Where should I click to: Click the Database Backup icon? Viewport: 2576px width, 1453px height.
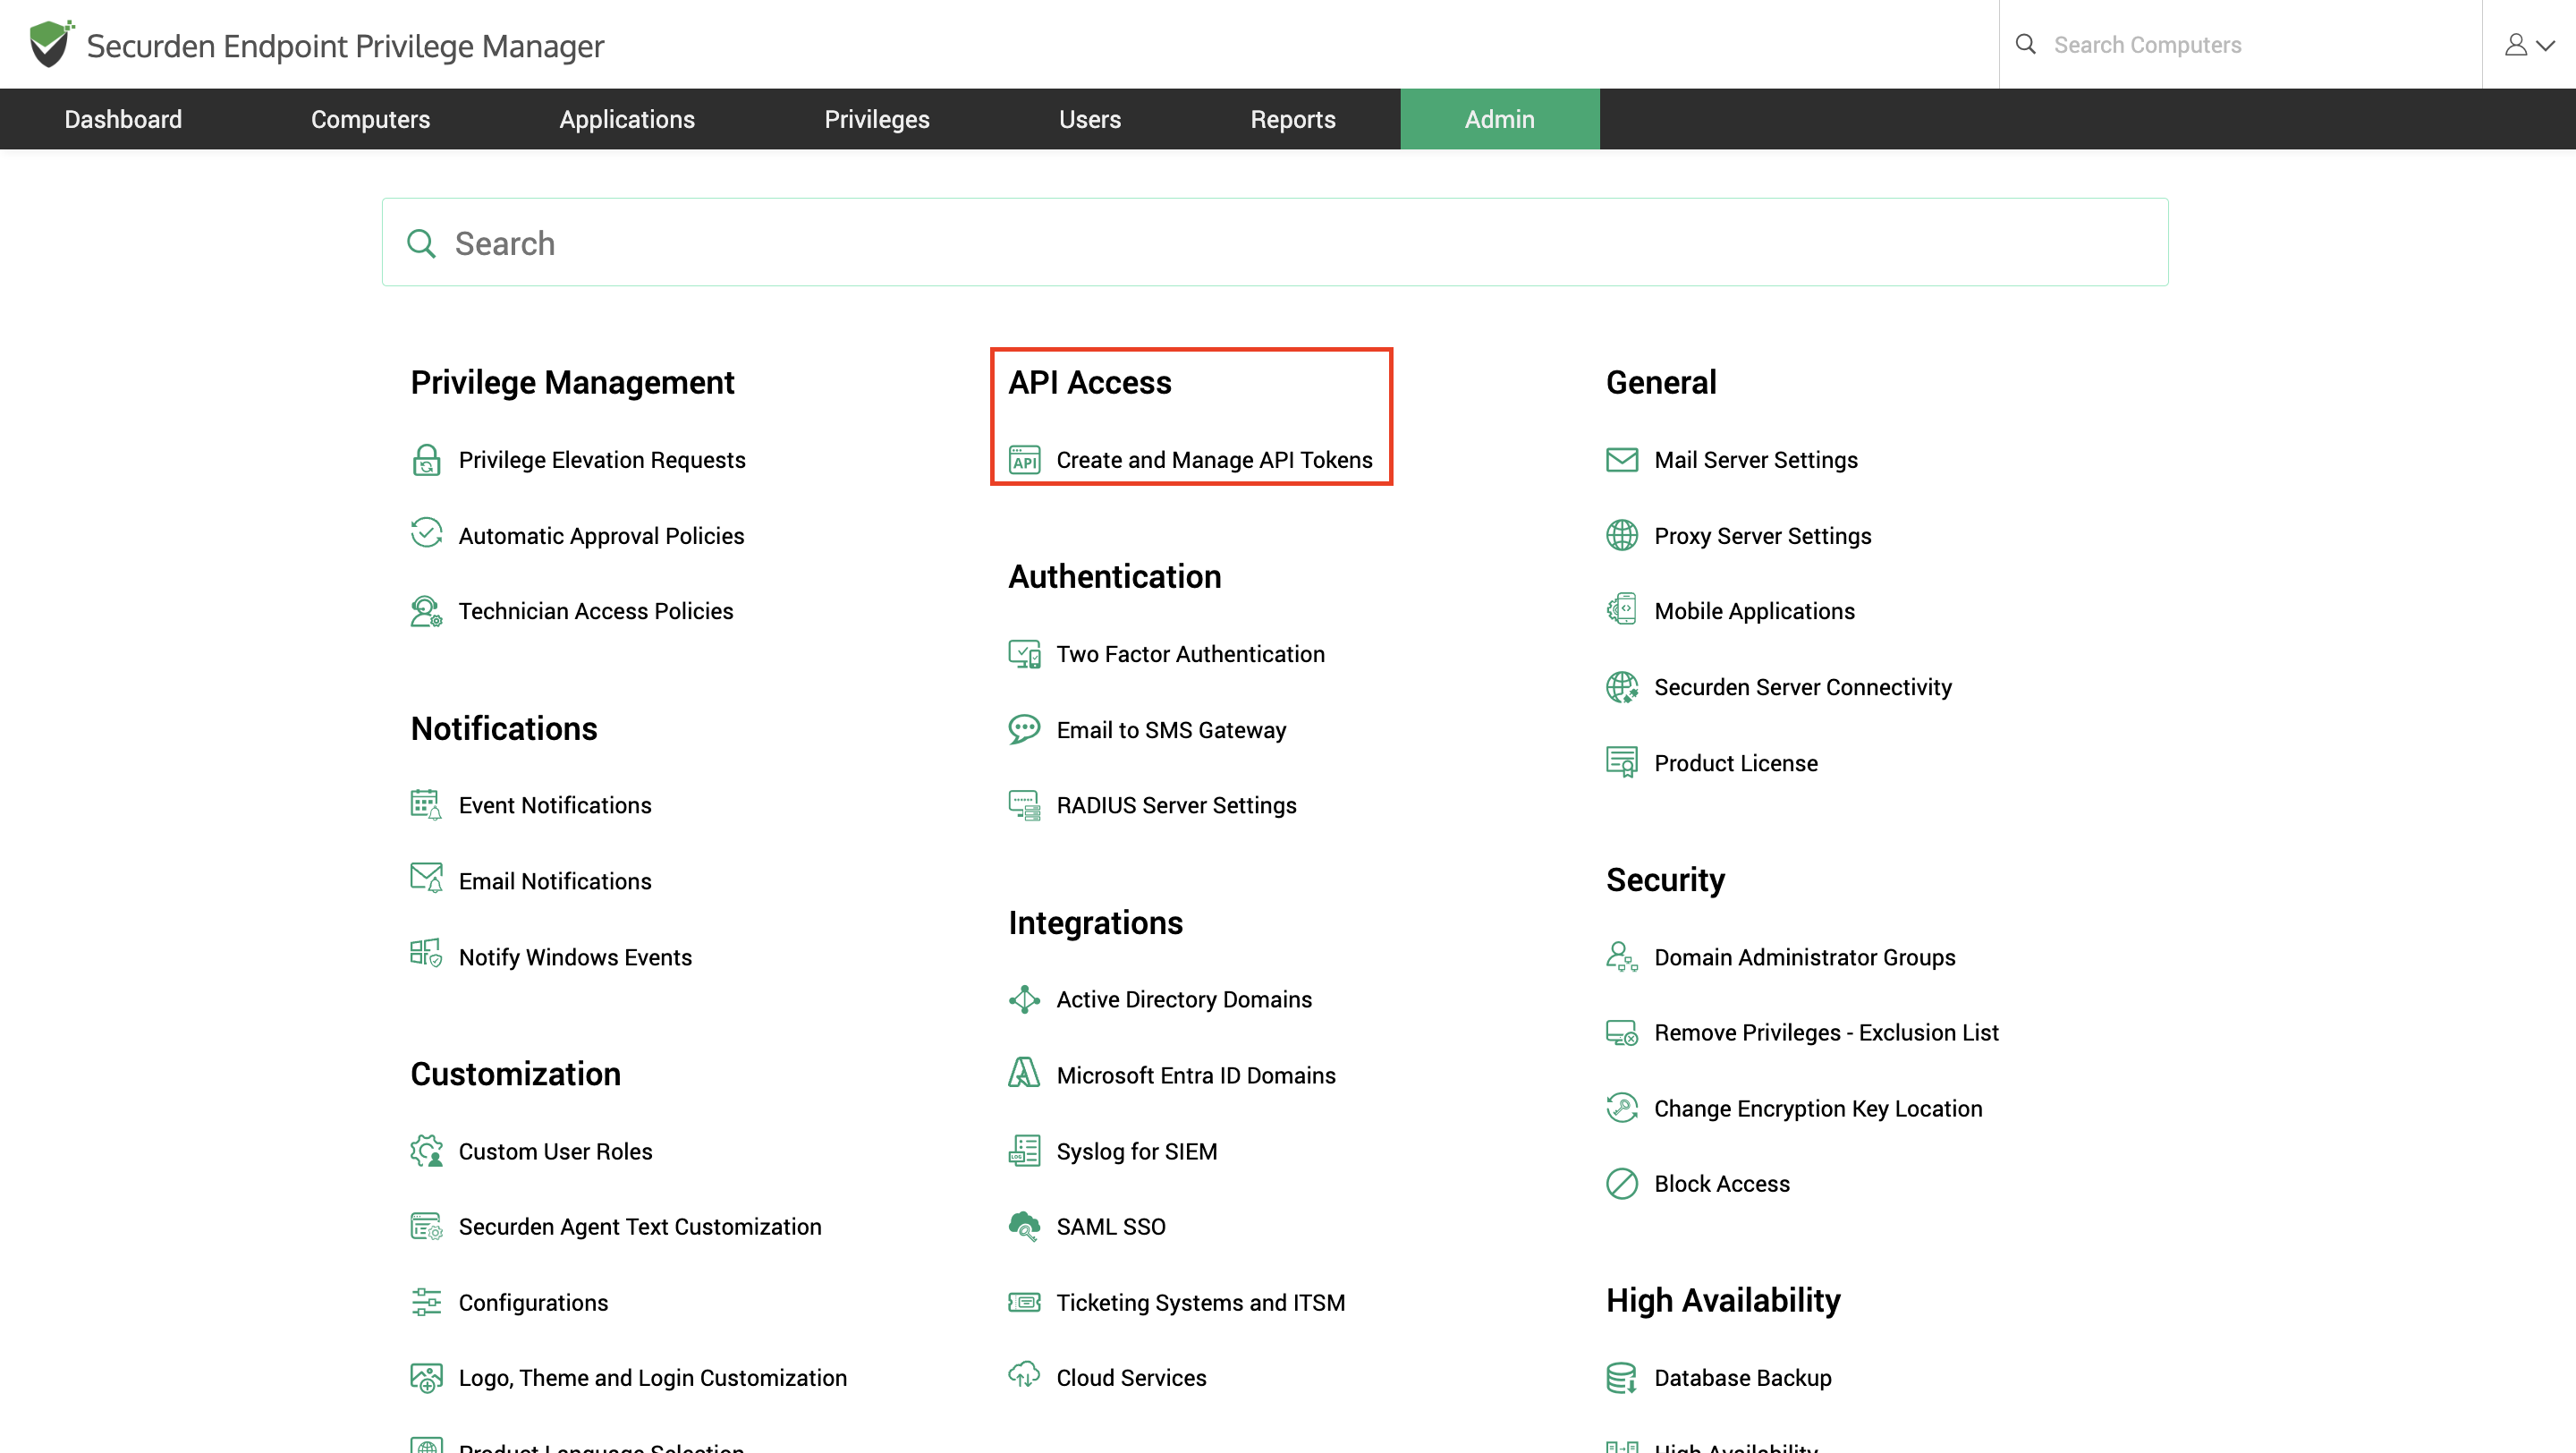1621,1378
